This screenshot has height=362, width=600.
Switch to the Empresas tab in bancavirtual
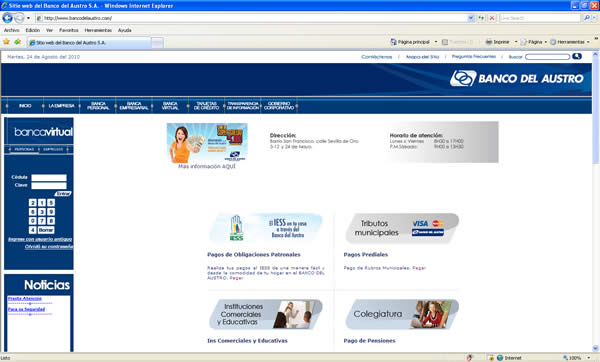(x=53, y=149)
